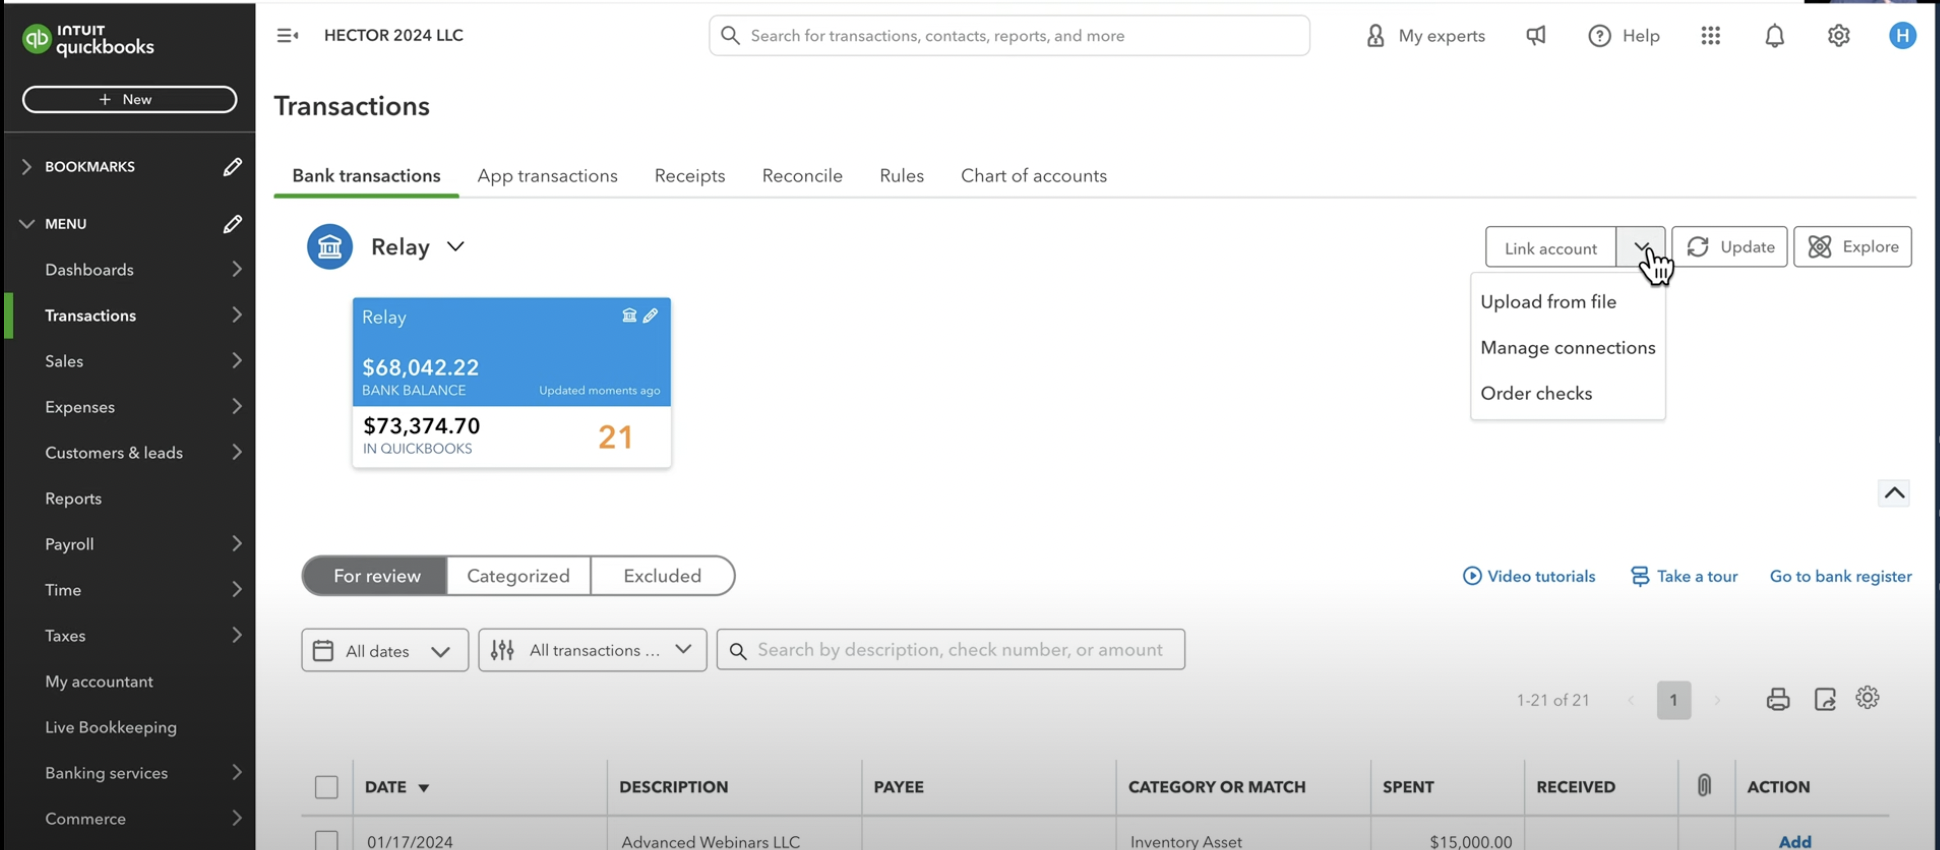Switch to App transactions tab

(547, 176)
